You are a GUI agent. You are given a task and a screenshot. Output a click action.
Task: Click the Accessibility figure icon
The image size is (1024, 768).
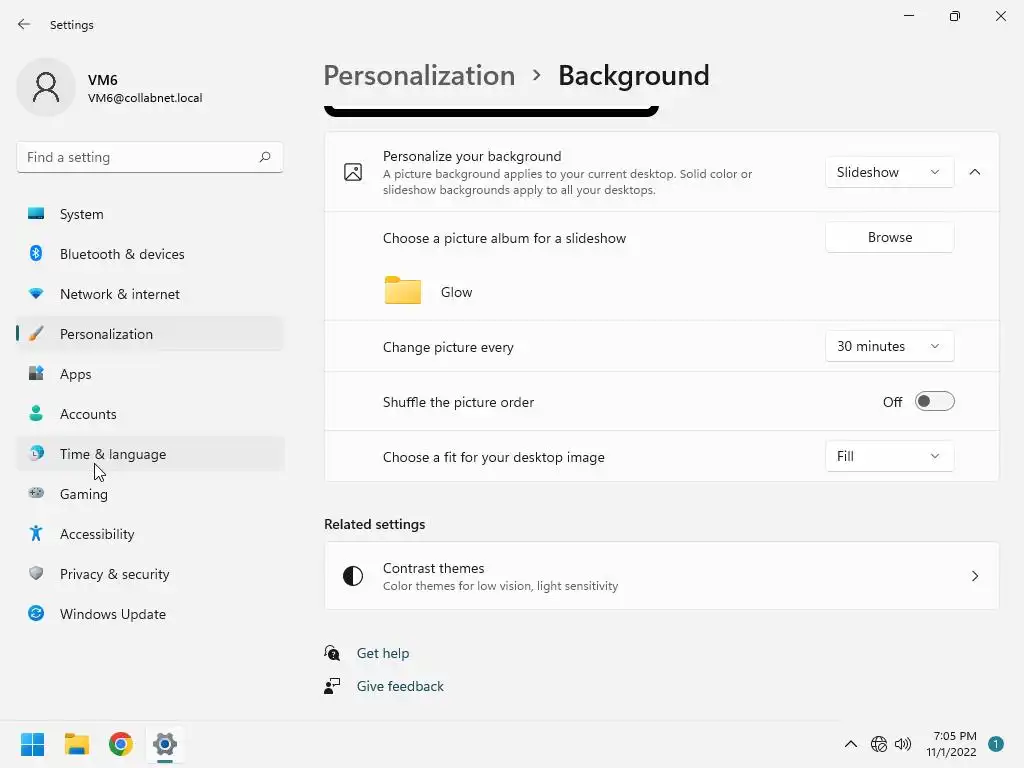click(x=36, y=534)
